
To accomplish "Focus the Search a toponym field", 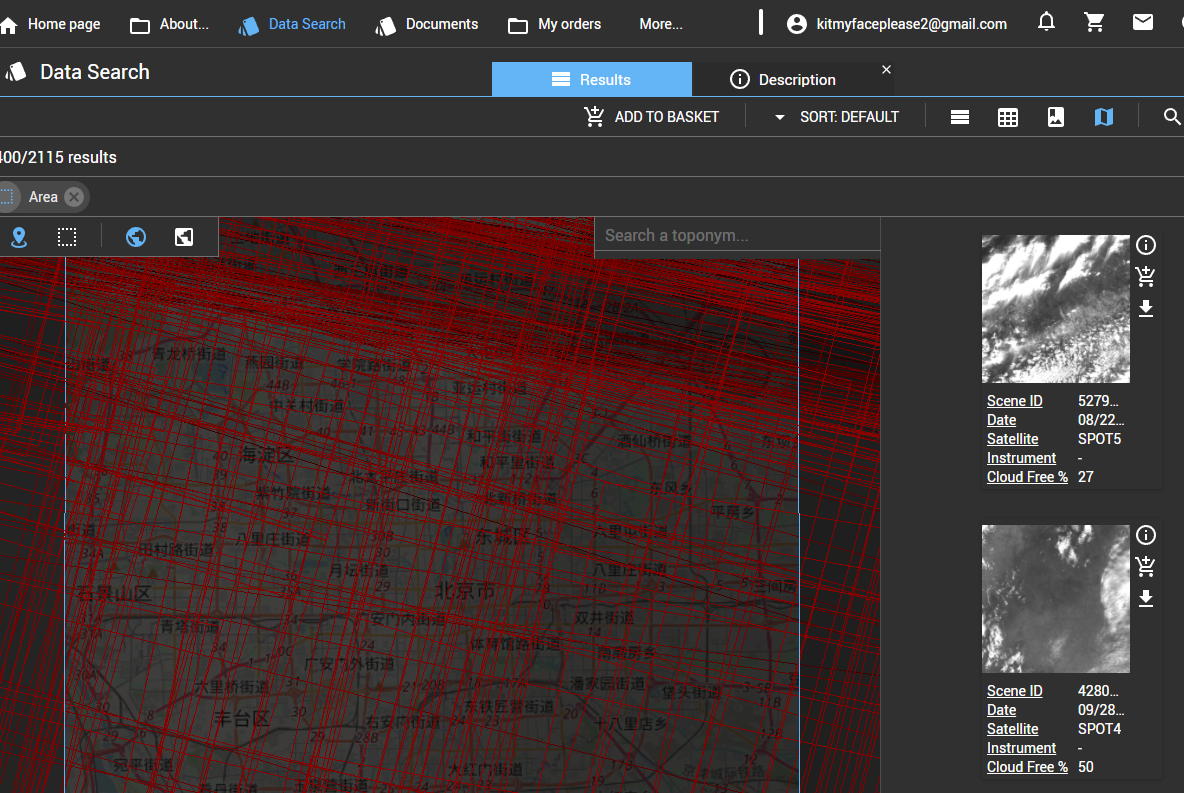I will 737,236.
